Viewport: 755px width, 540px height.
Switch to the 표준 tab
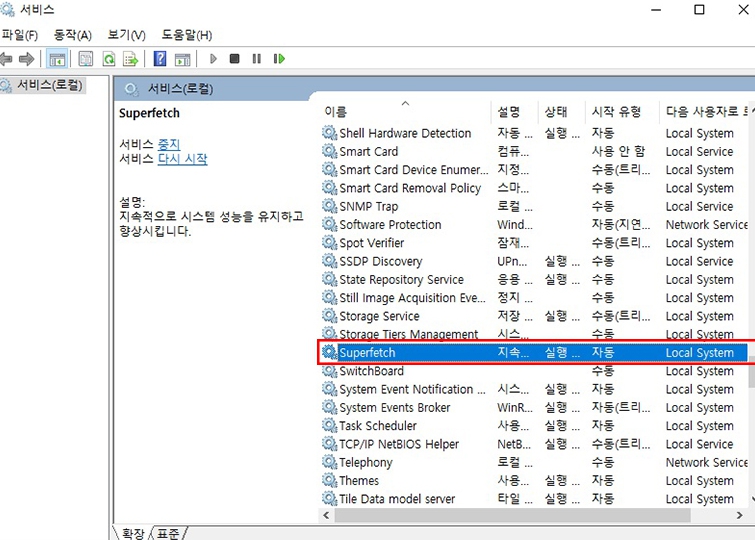coord(168,533)
